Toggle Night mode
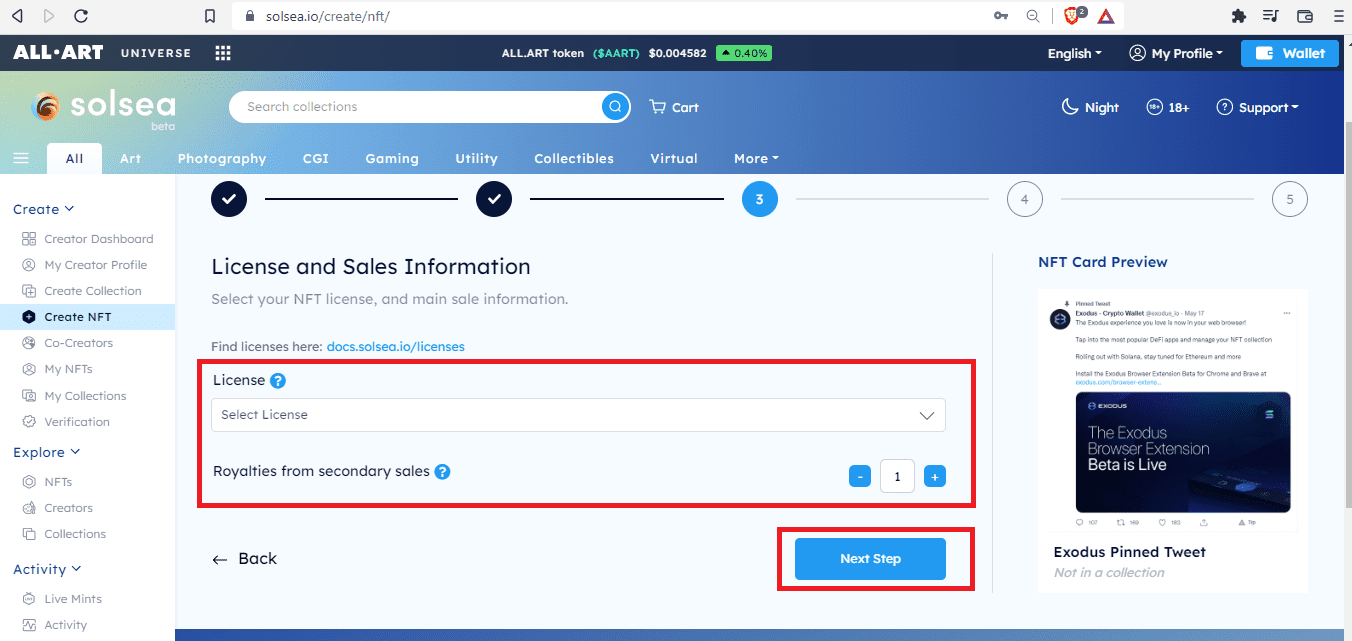This screenshot has width=1352, height=641. point(1090,107)
